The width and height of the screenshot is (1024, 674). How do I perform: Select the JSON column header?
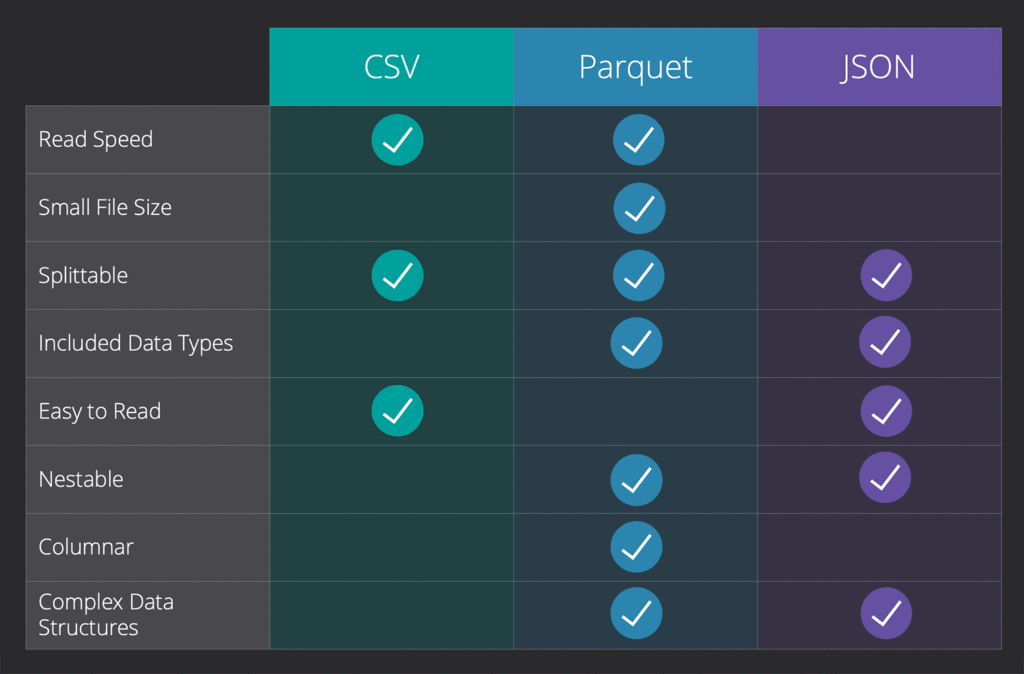(879, 67)
